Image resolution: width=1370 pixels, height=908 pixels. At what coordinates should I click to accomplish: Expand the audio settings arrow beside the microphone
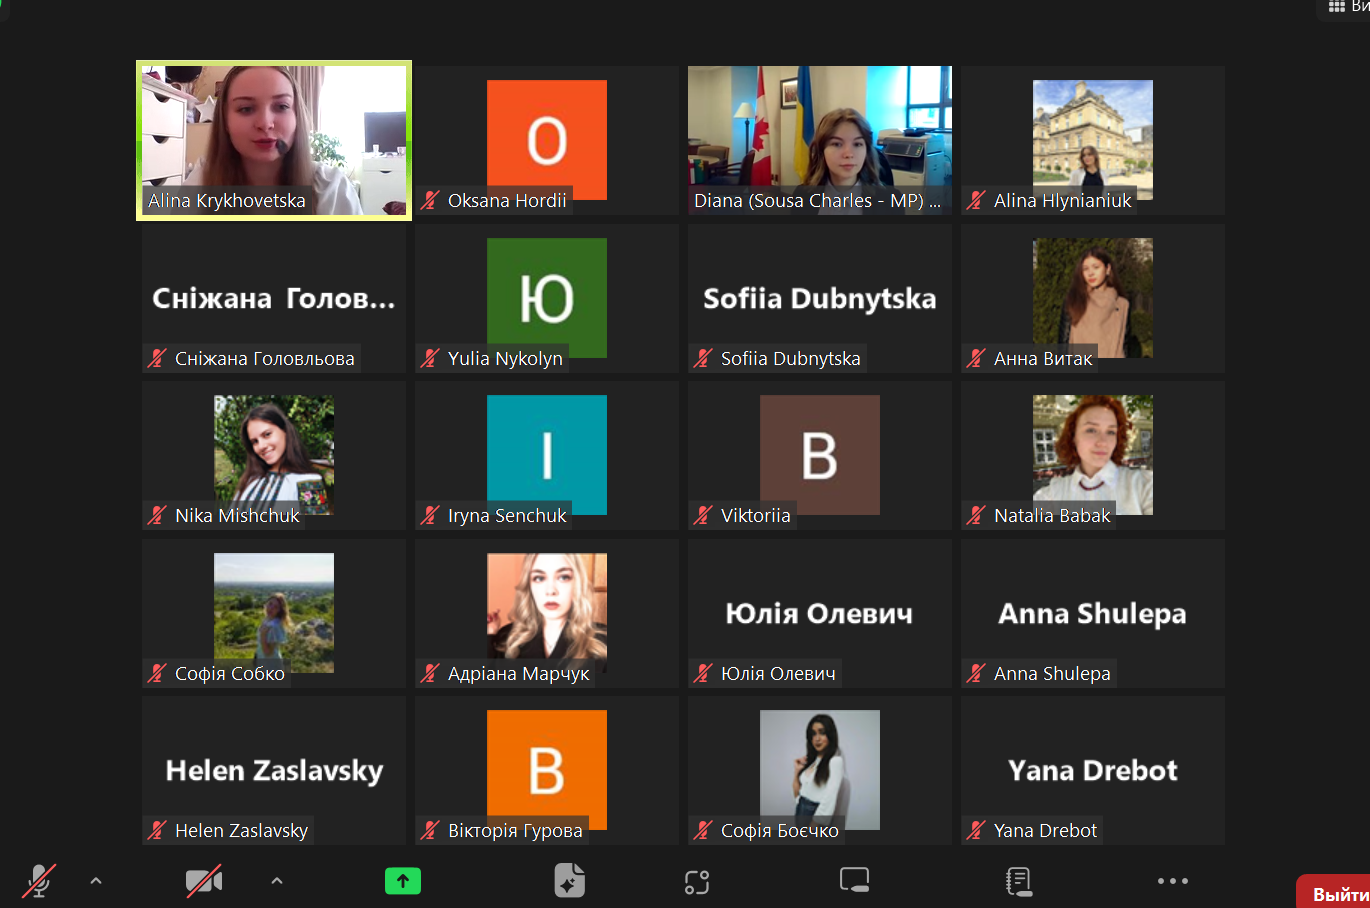coord(96,881)
